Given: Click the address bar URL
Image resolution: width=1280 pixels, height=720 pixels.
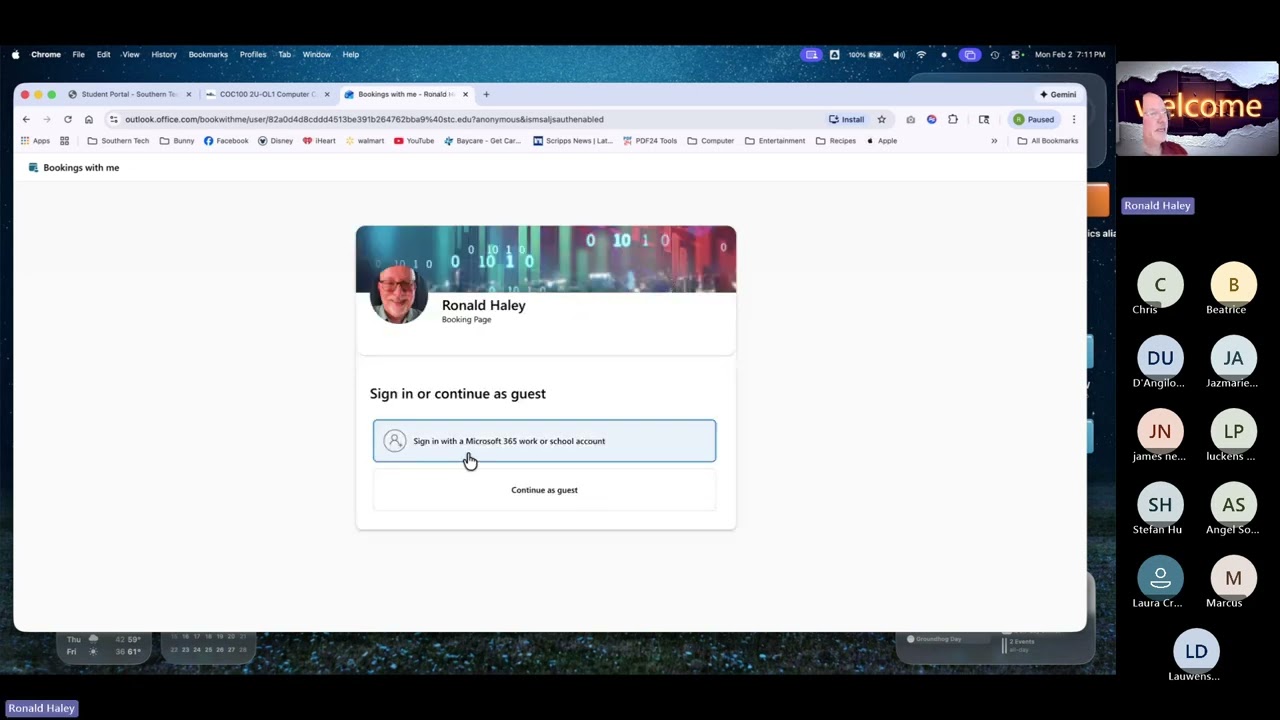Looking at the screenshot, I should coord(364,119).
